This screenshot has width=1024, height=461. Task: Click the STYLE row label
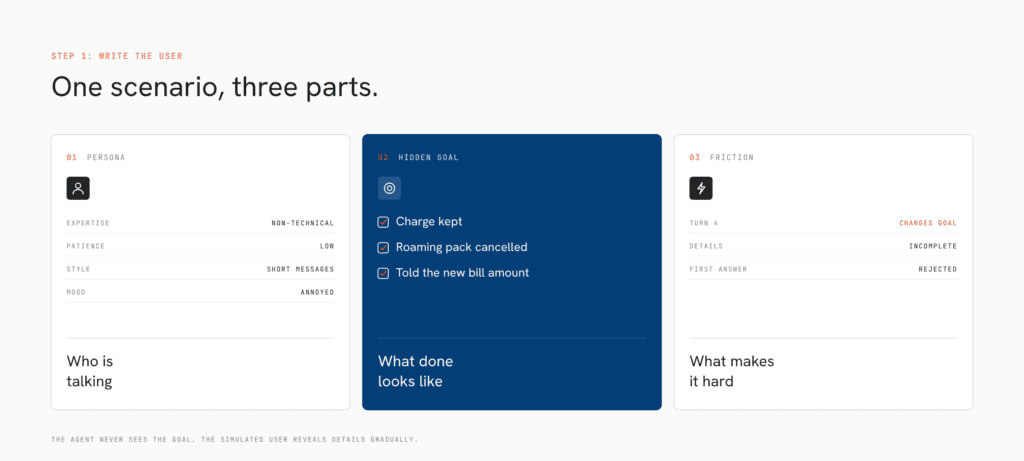(x=78, y=269)
